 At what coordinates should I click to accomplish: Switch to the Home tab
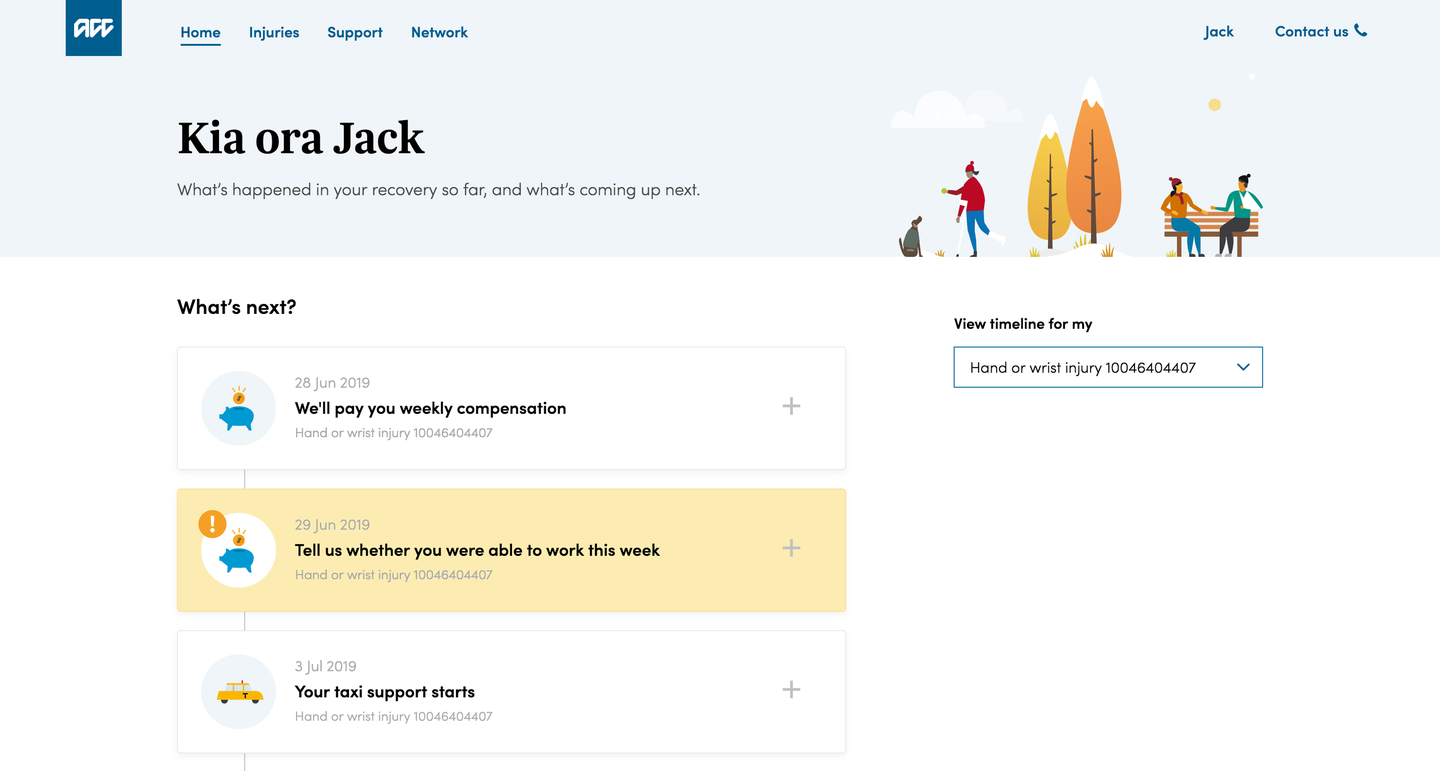(x=200, y=32)
